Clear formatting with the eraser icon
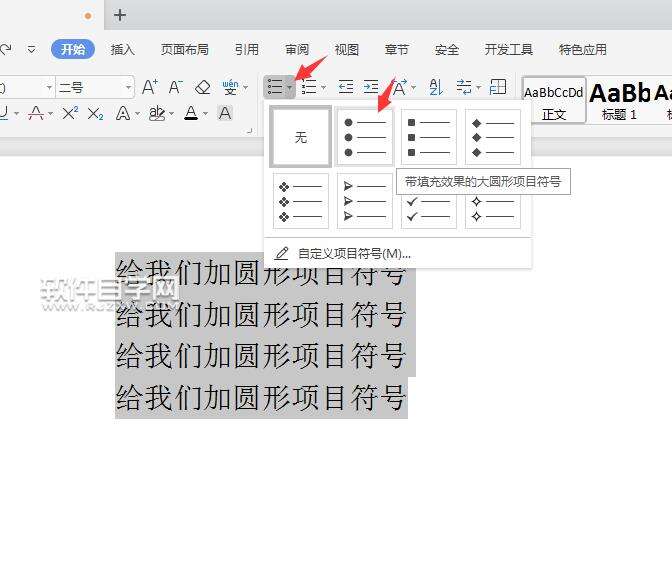Viewport: 672px width, 562px height. pyautogui.click(x=202, y=87)
